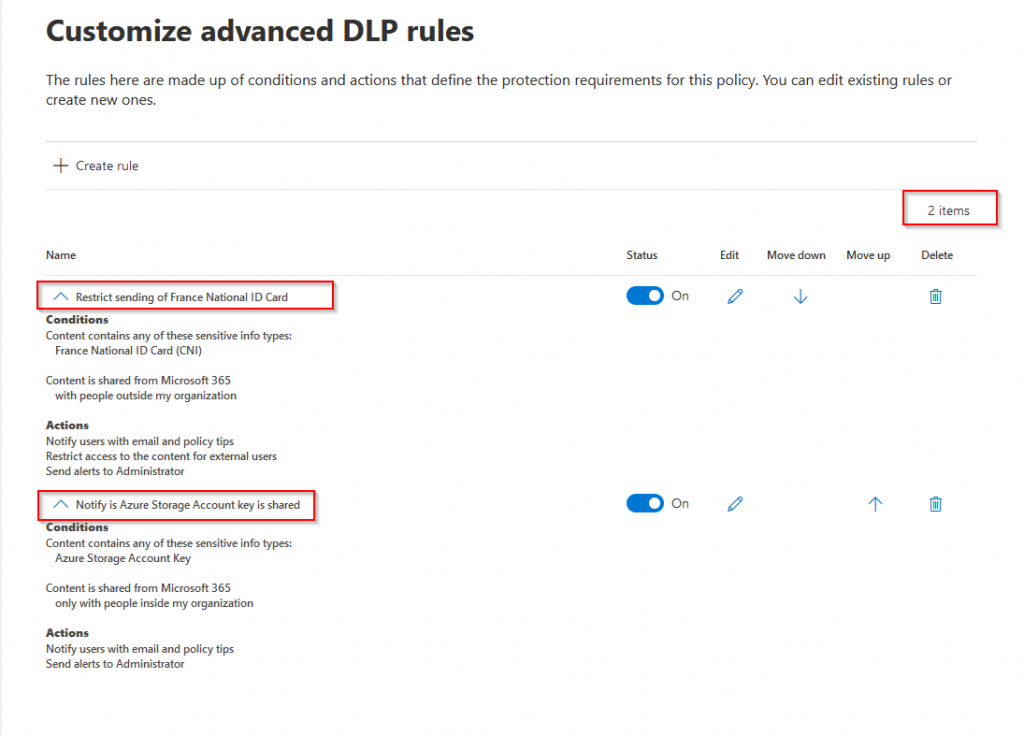Click the 2 items counter
The width and height of the screenshot is (1024, 736).
pyautogui.click(x=949, y=209)
